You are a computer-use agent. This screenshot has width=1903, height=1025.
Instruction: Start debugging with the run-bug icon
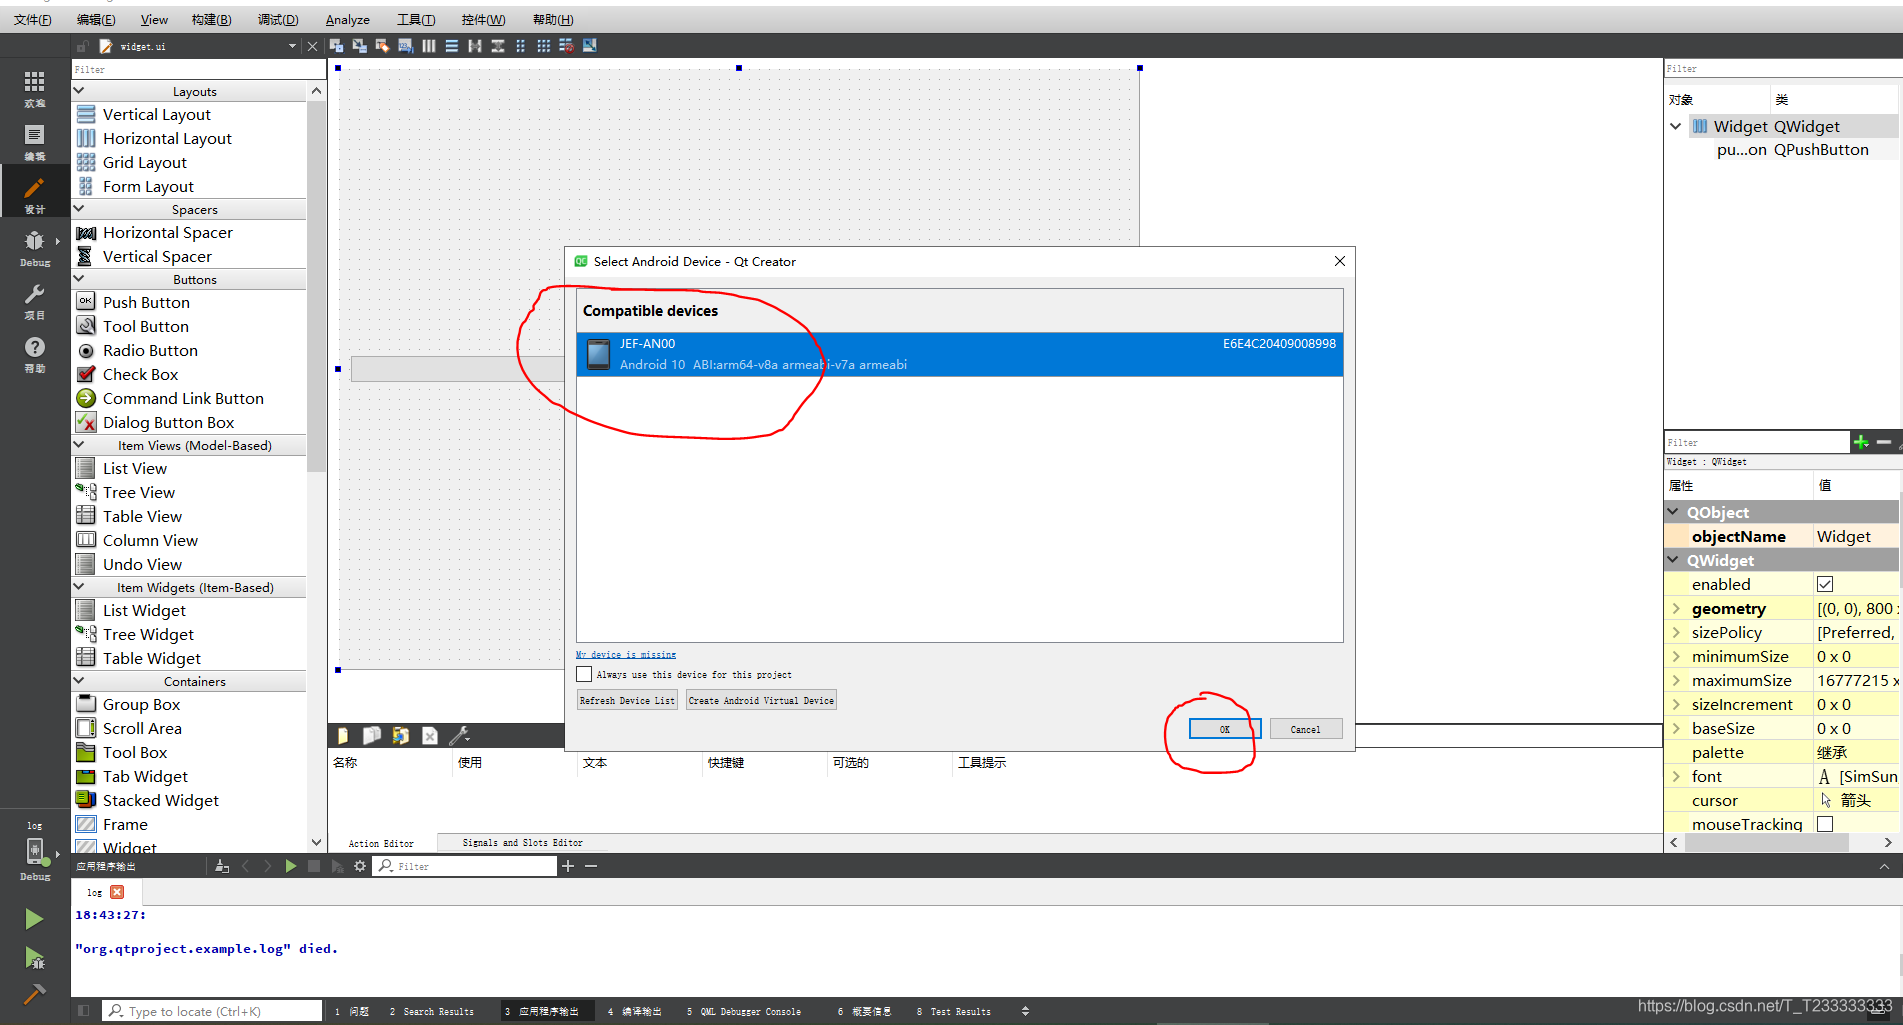(34, 958)
